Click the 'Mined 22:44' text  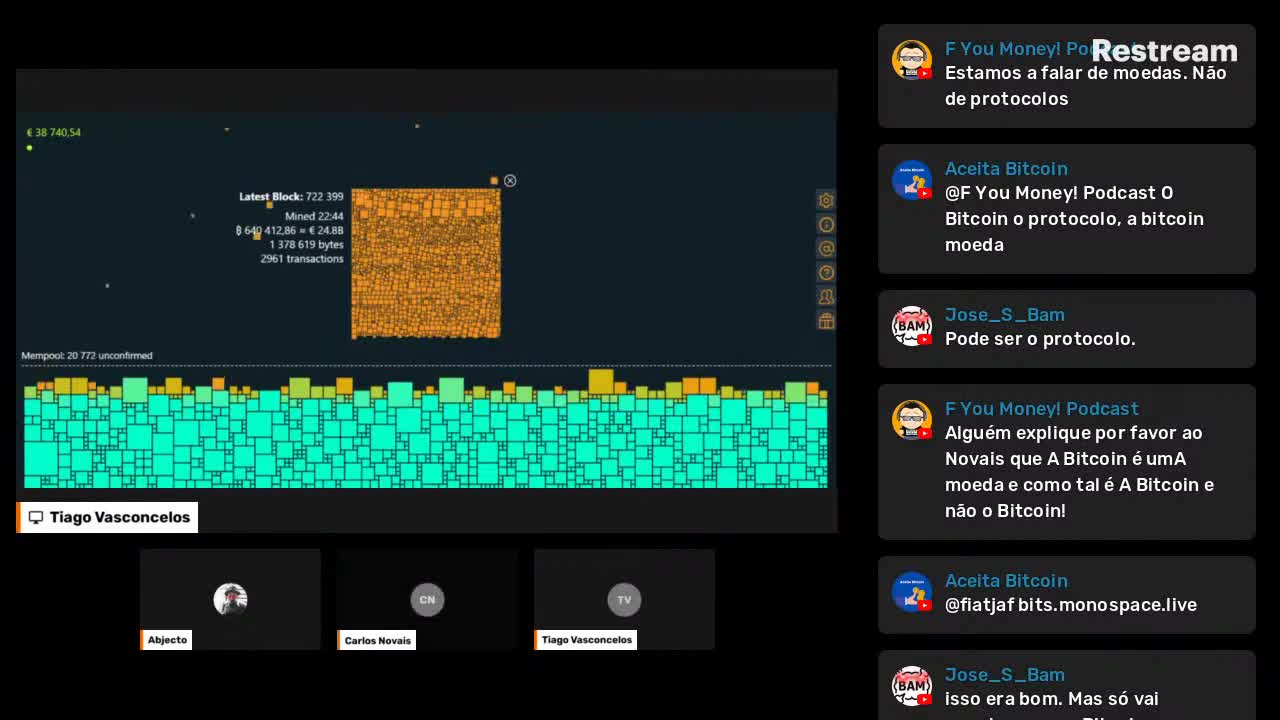tap(314, 216)
